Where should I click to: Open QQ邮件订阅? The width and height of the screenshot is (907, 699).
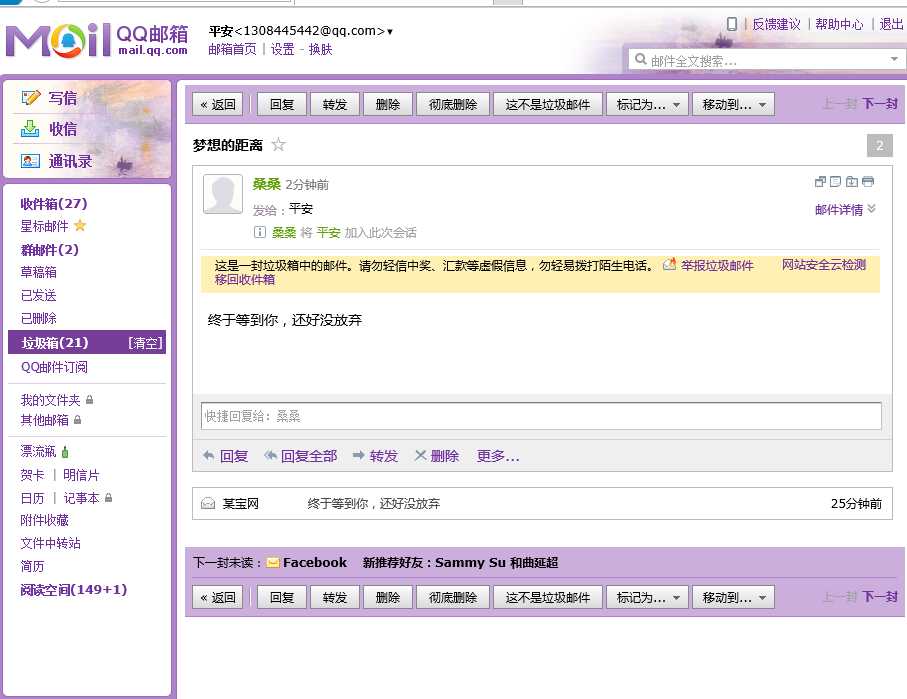[54, 367]
